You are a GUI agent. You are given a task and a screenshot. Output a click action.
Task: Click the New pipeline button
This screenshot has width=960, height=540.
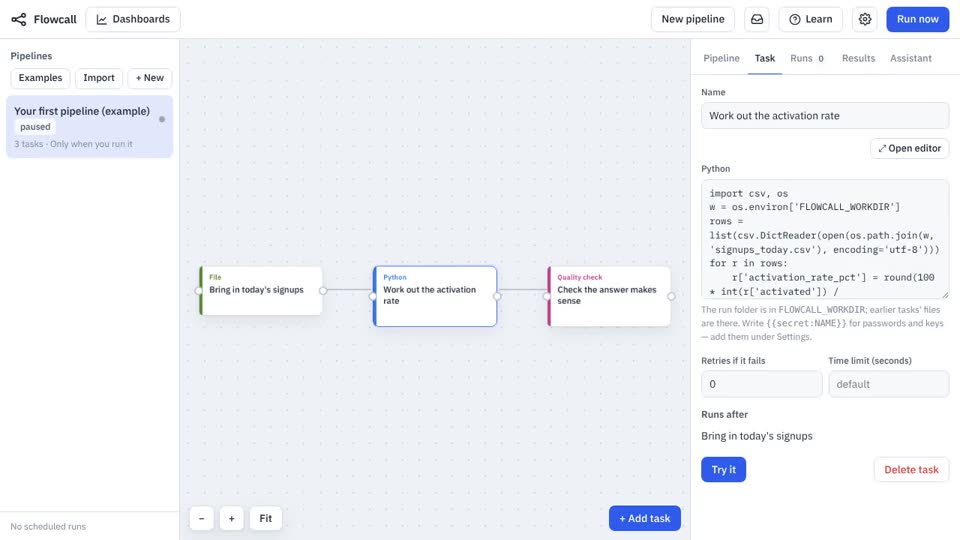pos(692,19)
